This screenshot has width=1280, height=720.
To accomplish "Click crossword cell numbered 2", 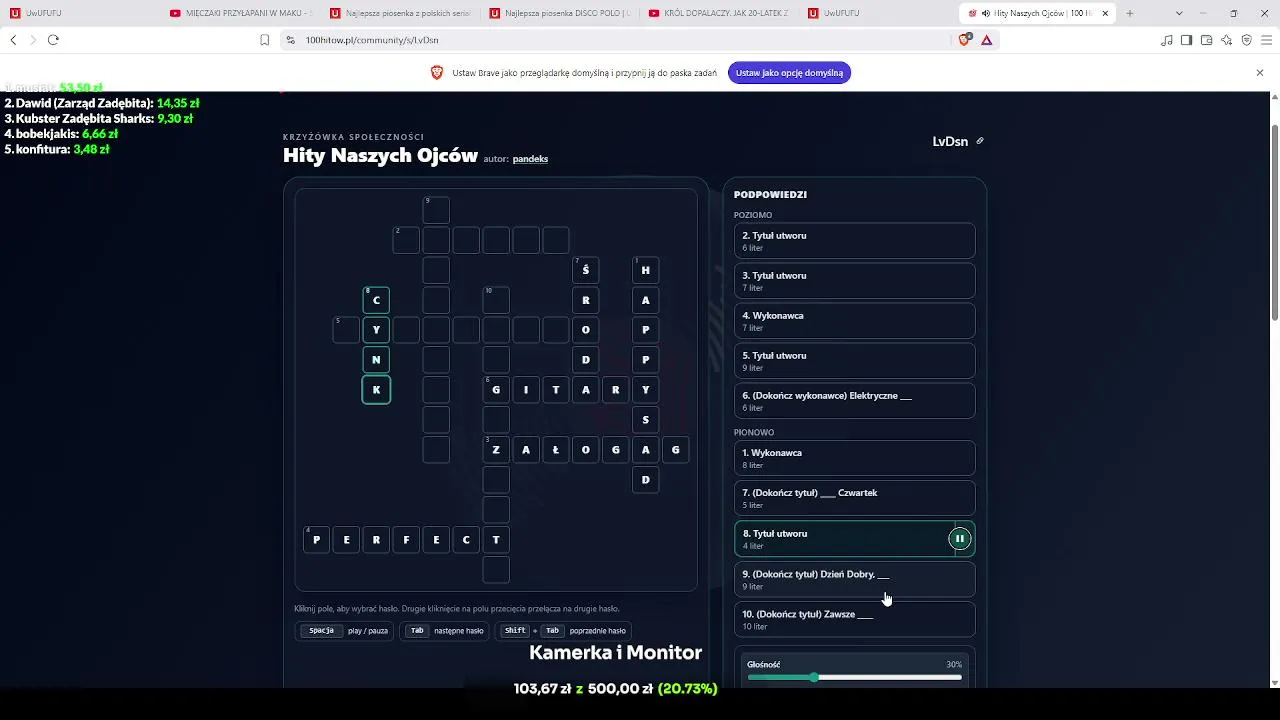I will (x=406, y=240).
